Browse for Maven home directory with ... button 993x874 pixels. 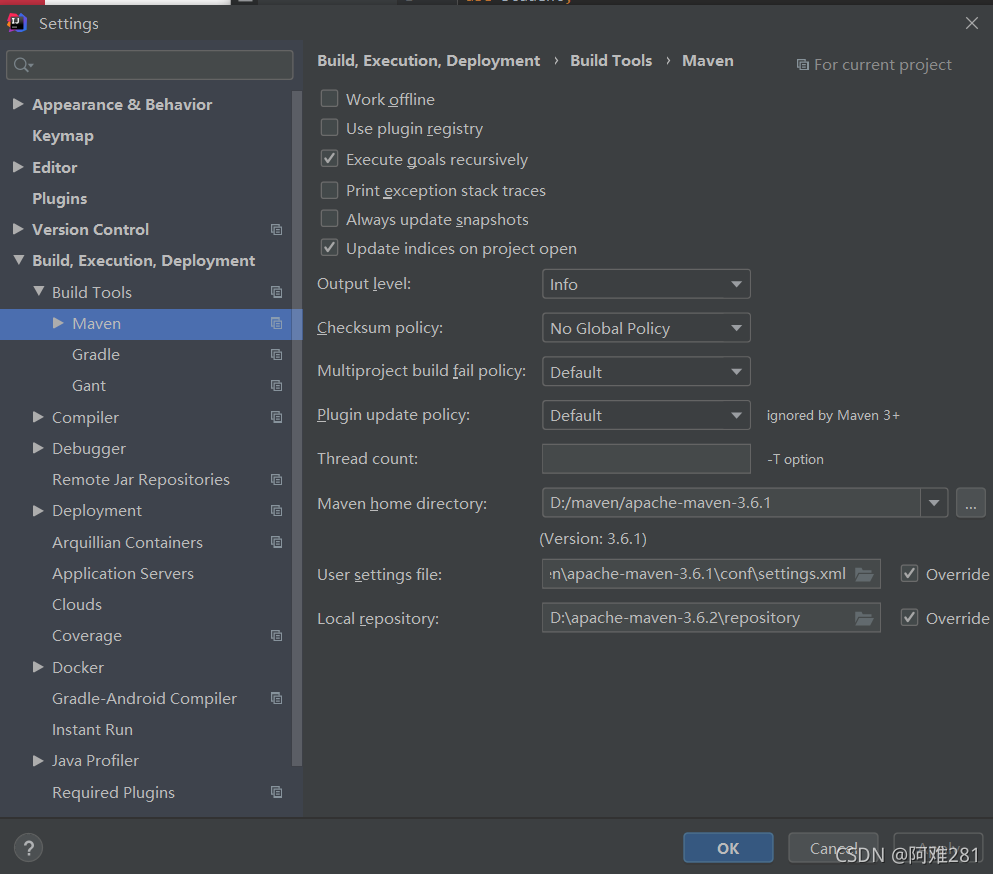(970, 503)
